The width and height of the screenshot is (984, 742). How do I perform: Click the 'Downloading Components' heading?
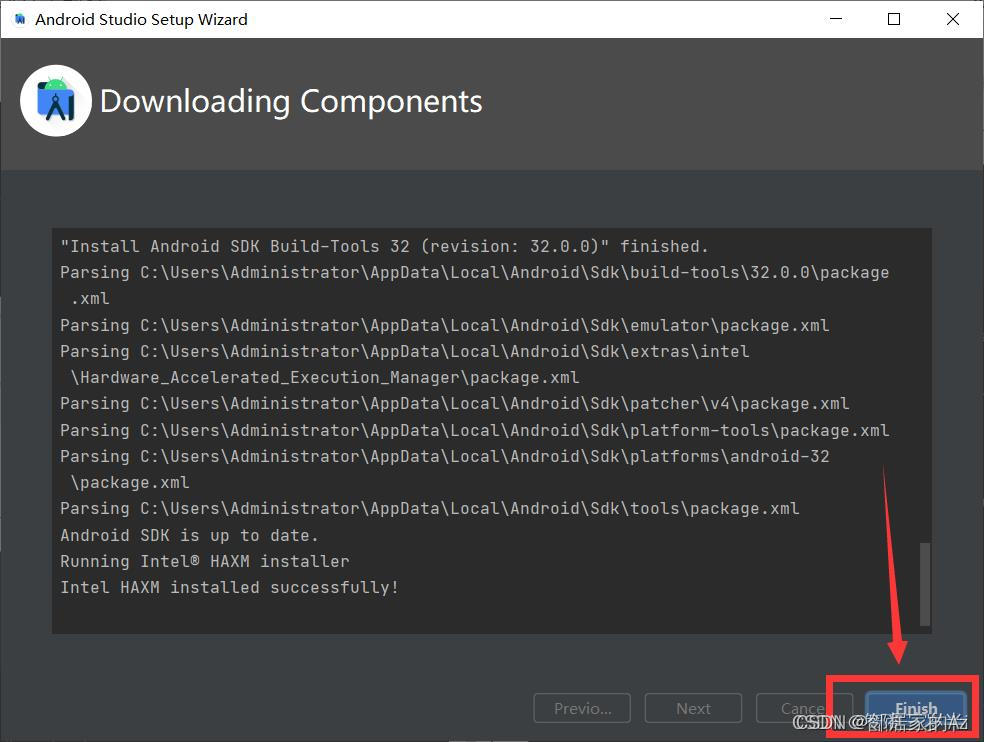coord(291,102)
